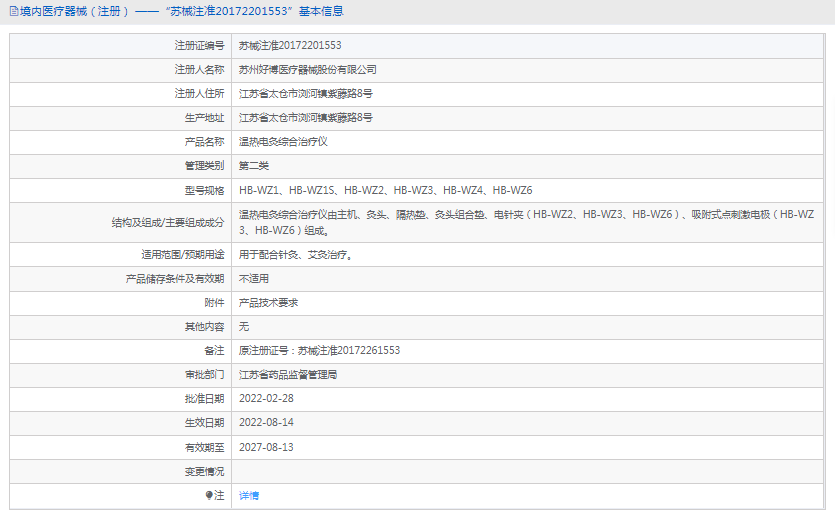Select registrant name 苏州好博医疗器械股份有限公司

308,70
